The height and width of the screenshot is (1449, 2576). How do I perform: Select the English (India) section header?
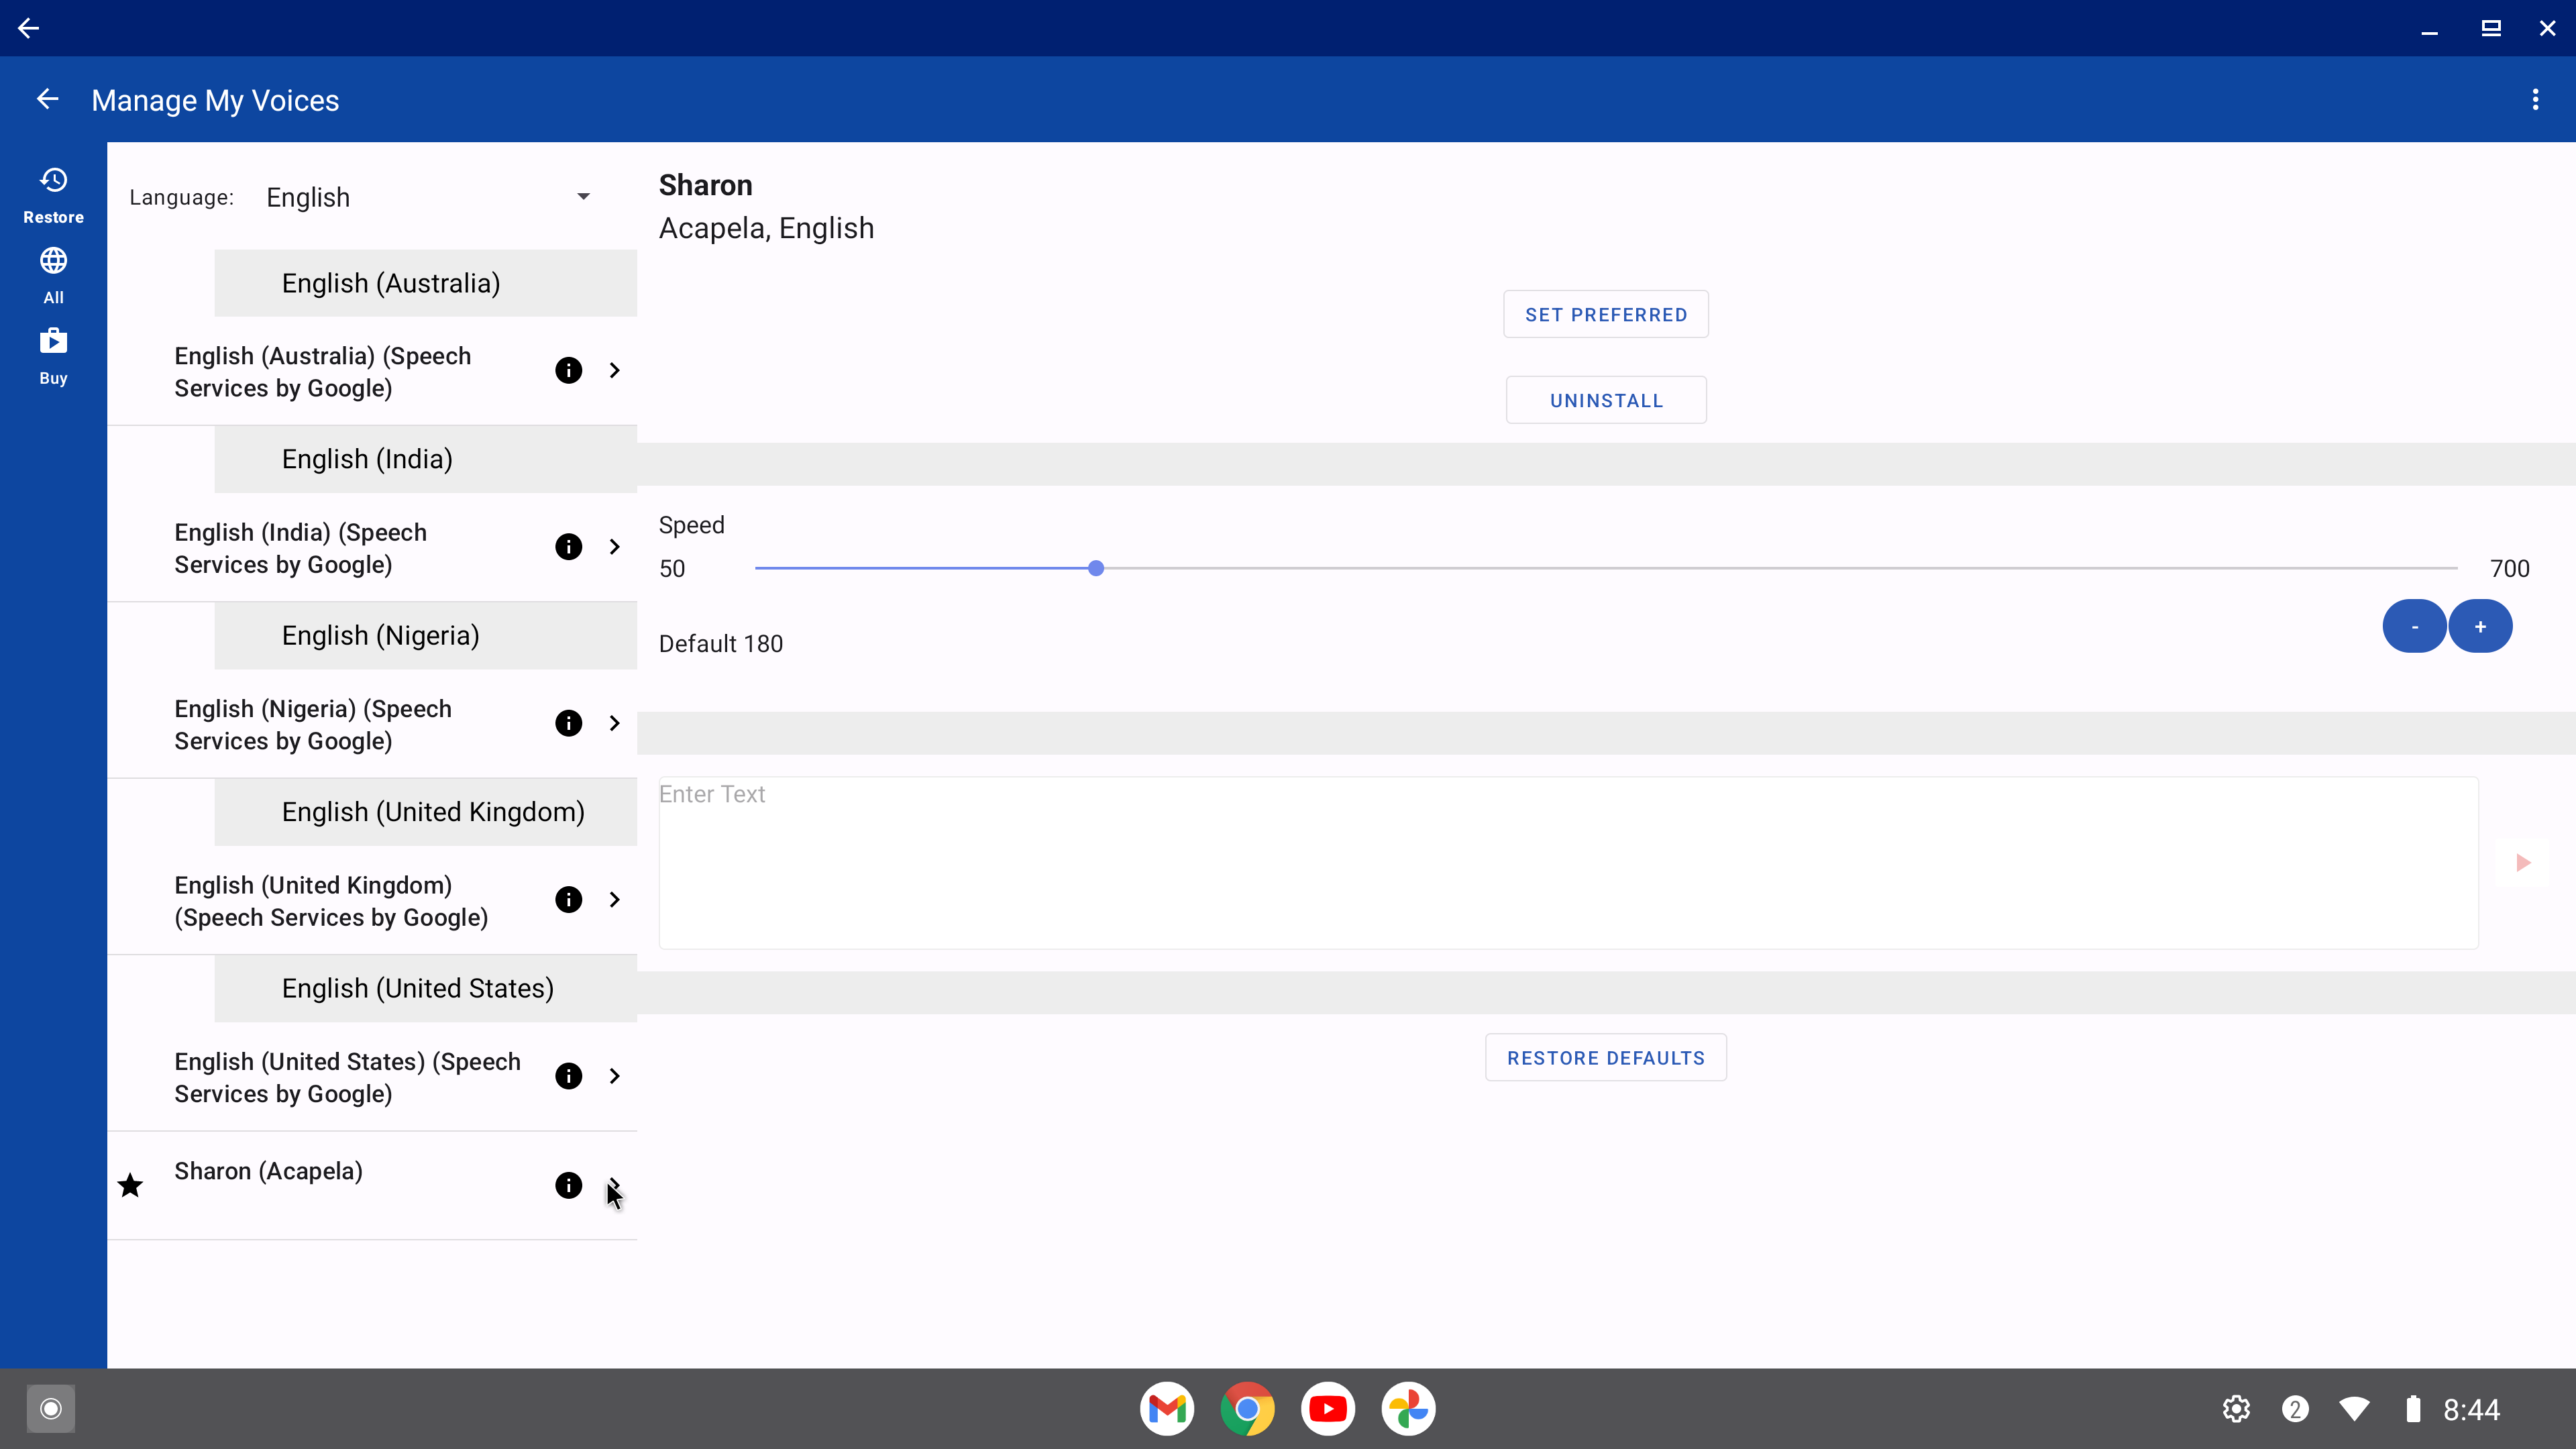click(x=425, y=459)
